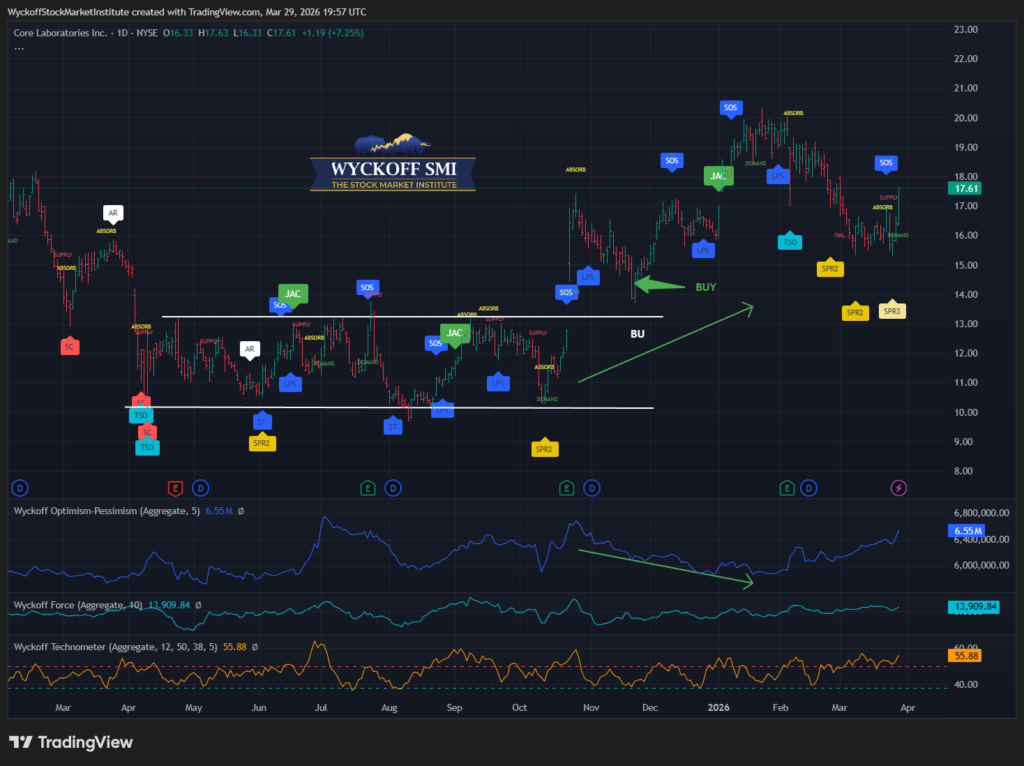Click the cyan 13,909.84 value label
This screenshot has height=766, width=1024.
[972, 607]
